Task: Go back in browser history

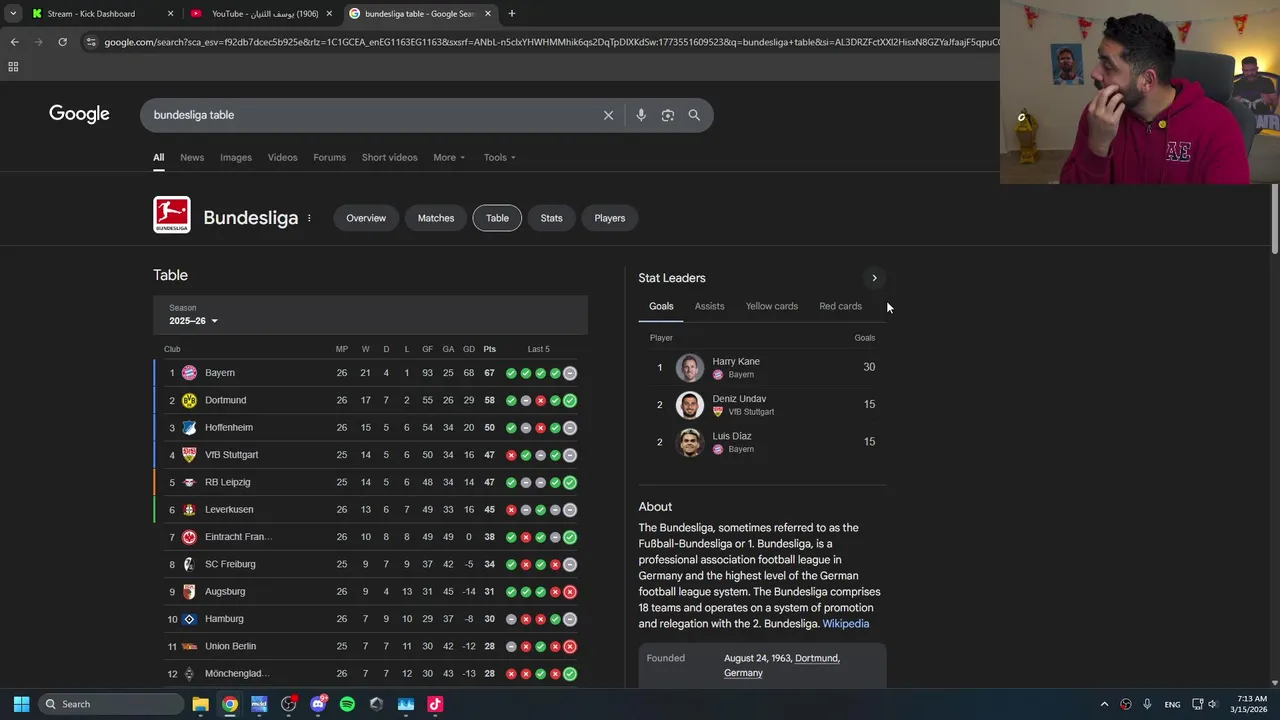Action: (14, 42)
